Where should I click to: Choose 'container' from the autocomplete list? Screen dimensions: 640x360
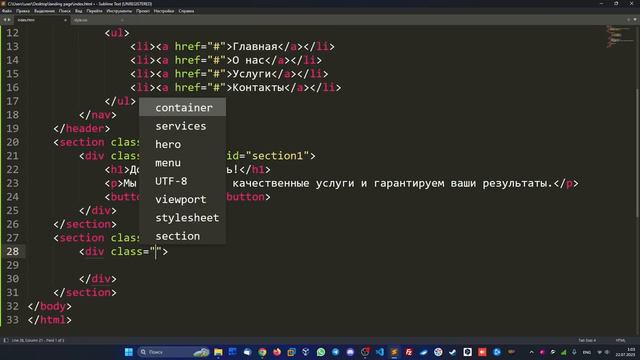pos(182,108)
